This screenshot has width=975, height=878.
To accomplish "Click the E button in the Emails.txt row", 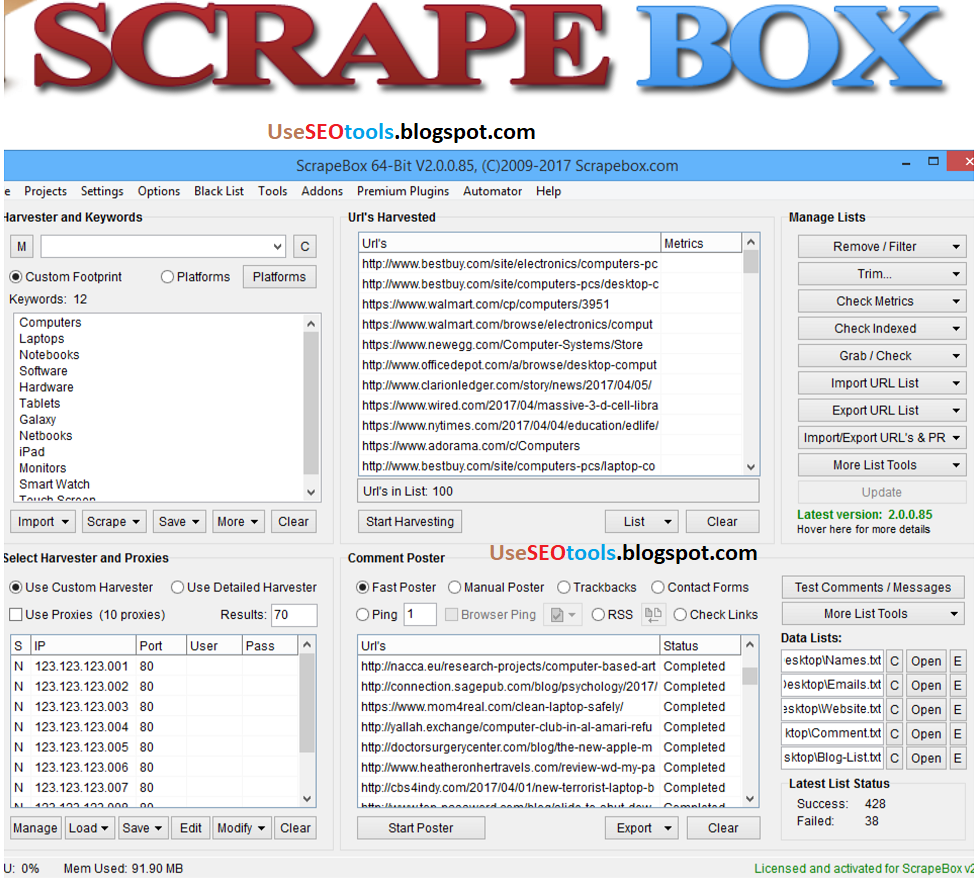I will click(x=958, y=685).
